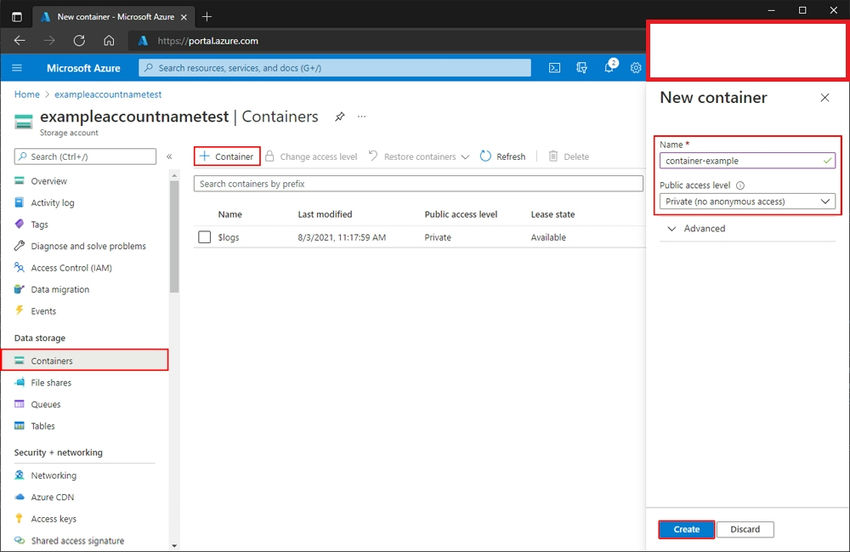Open Azure Cloud Shell icon

(x=555, y=68)
